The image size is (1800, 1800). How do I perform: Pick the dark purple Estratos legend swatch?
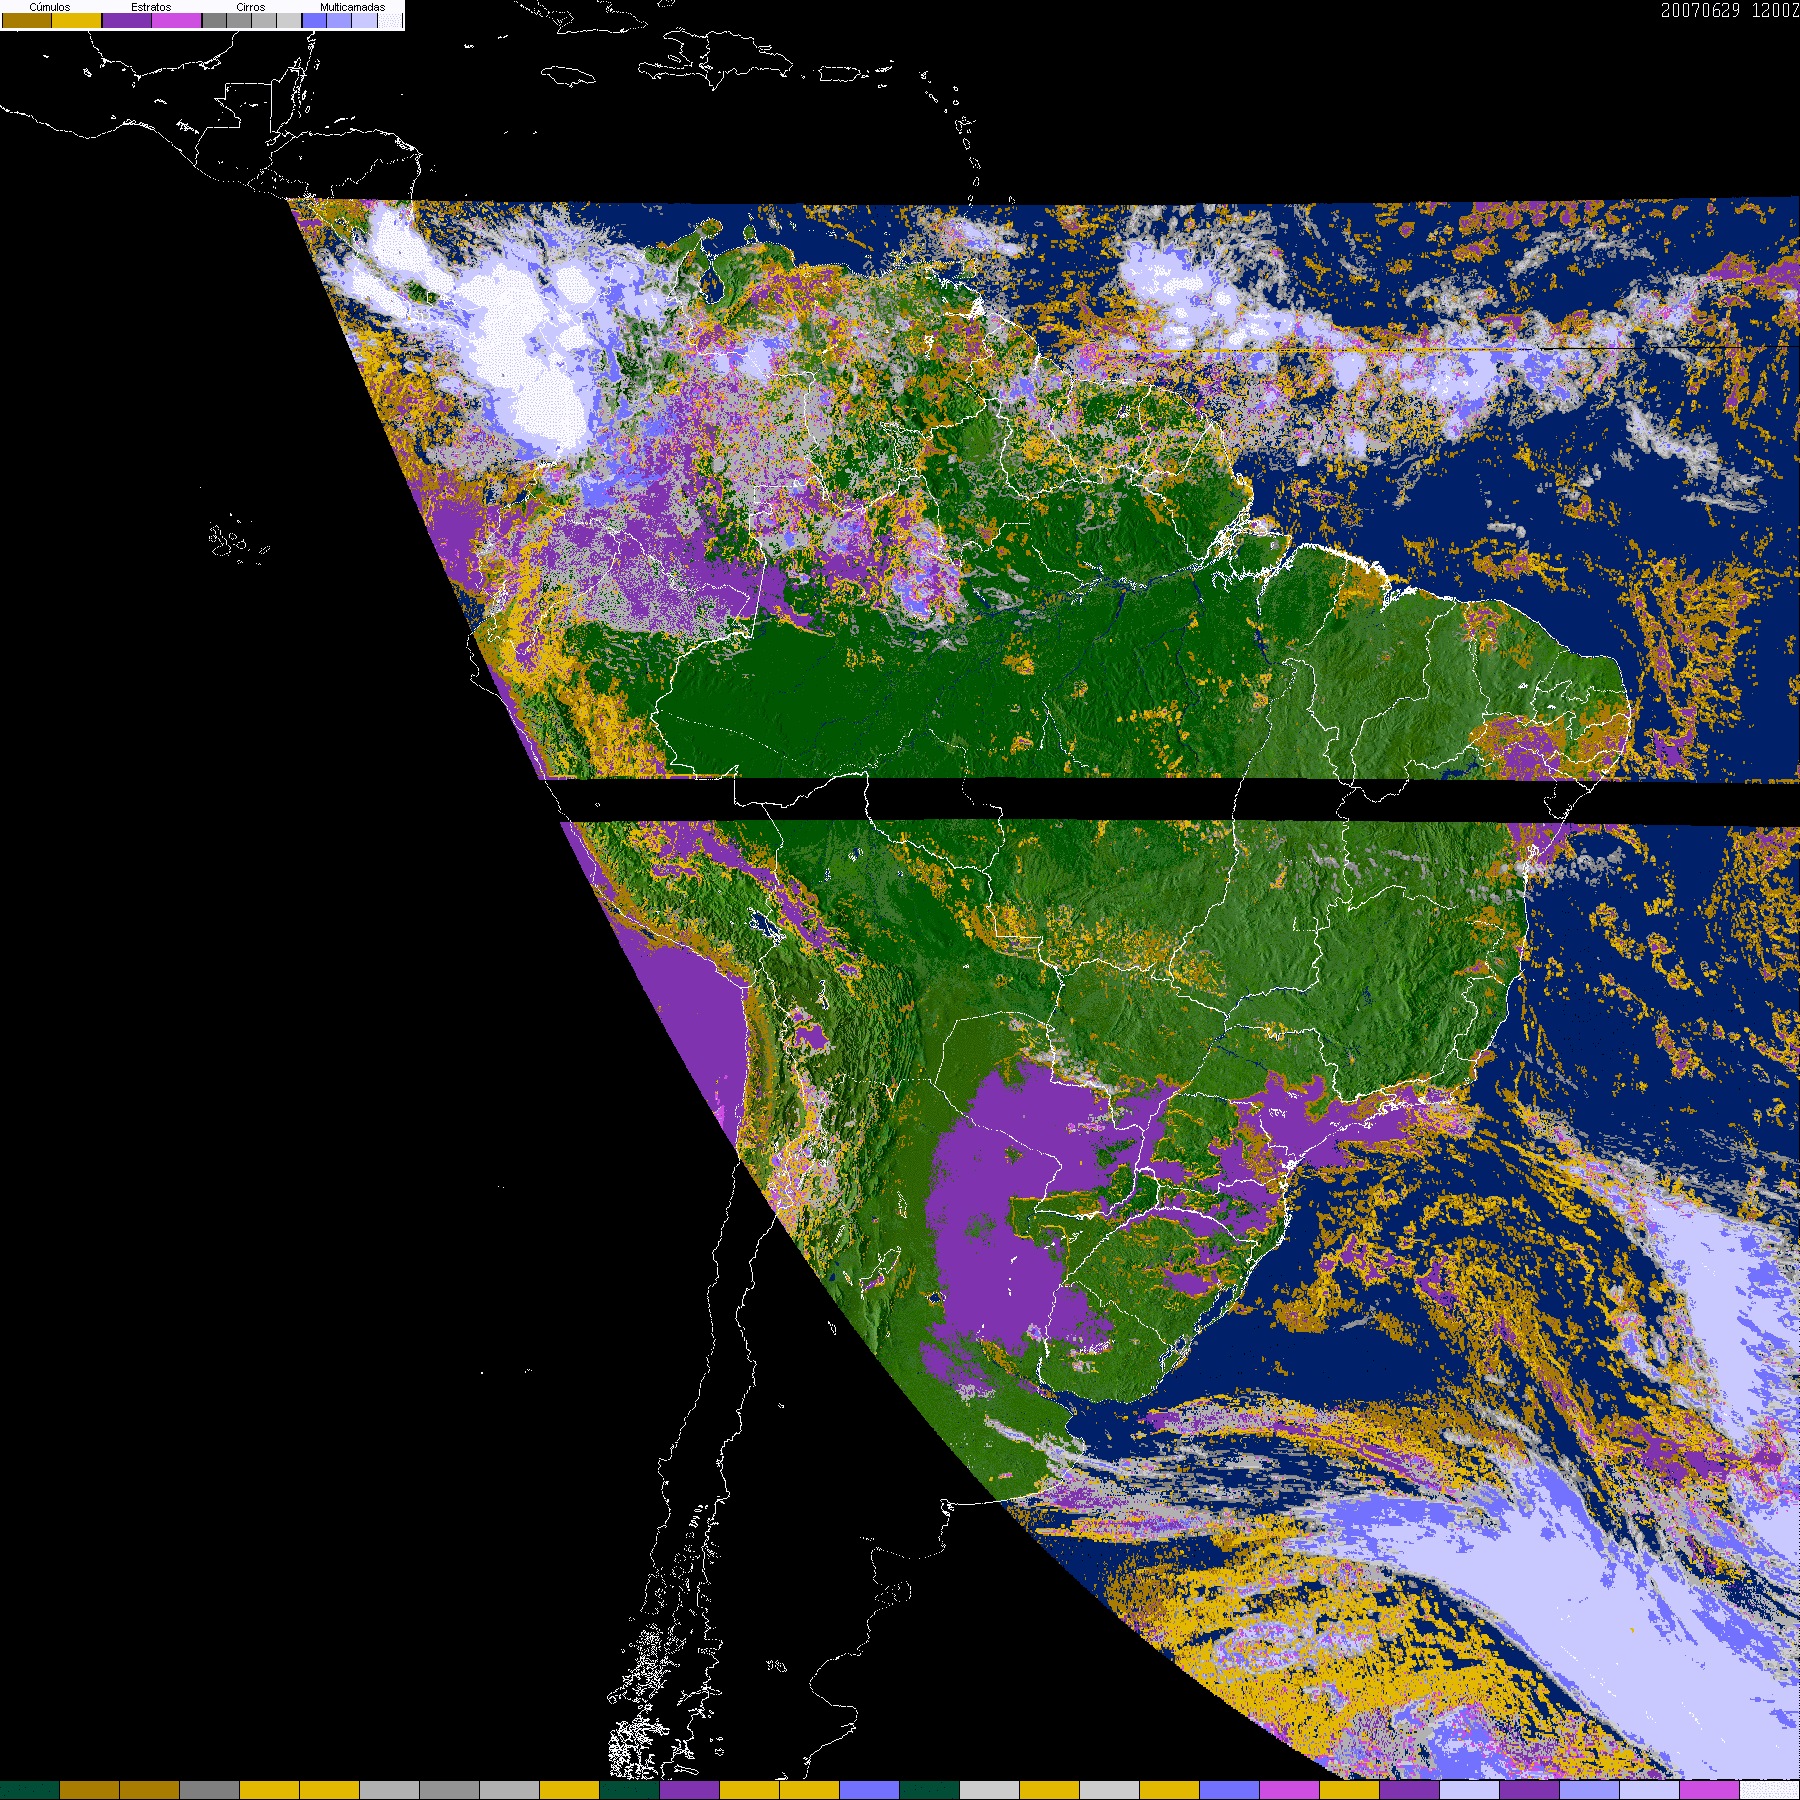(127, 21)
